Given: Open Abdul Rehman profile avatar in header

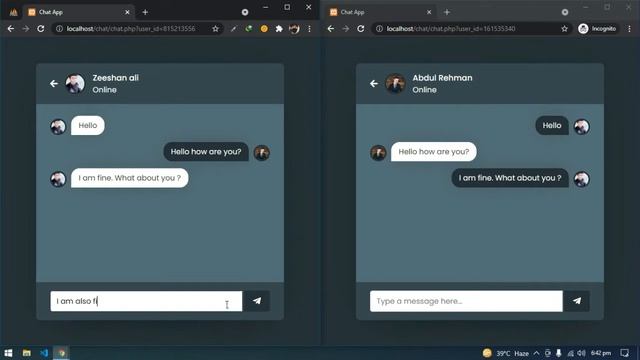Looking at the screenshot, I should click(395, 84).
